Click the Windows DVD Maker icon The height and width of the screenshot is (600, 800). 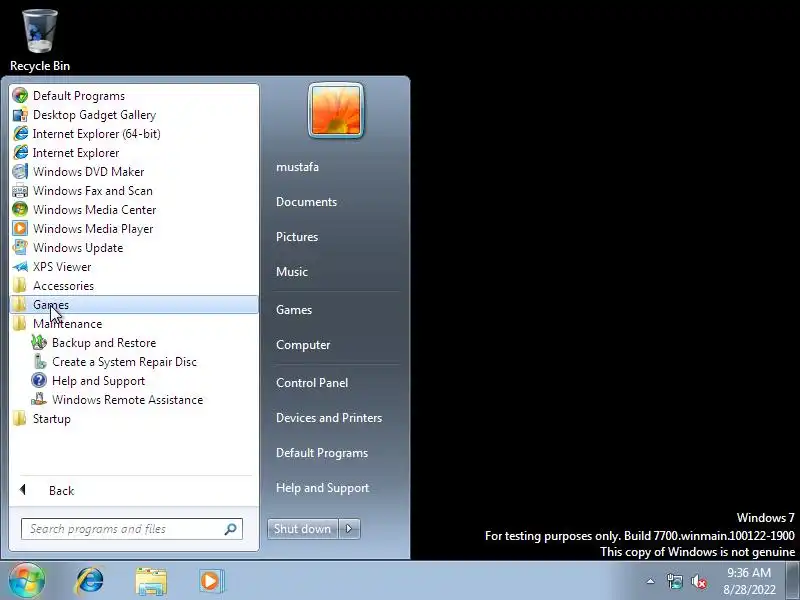pos(20,172)
